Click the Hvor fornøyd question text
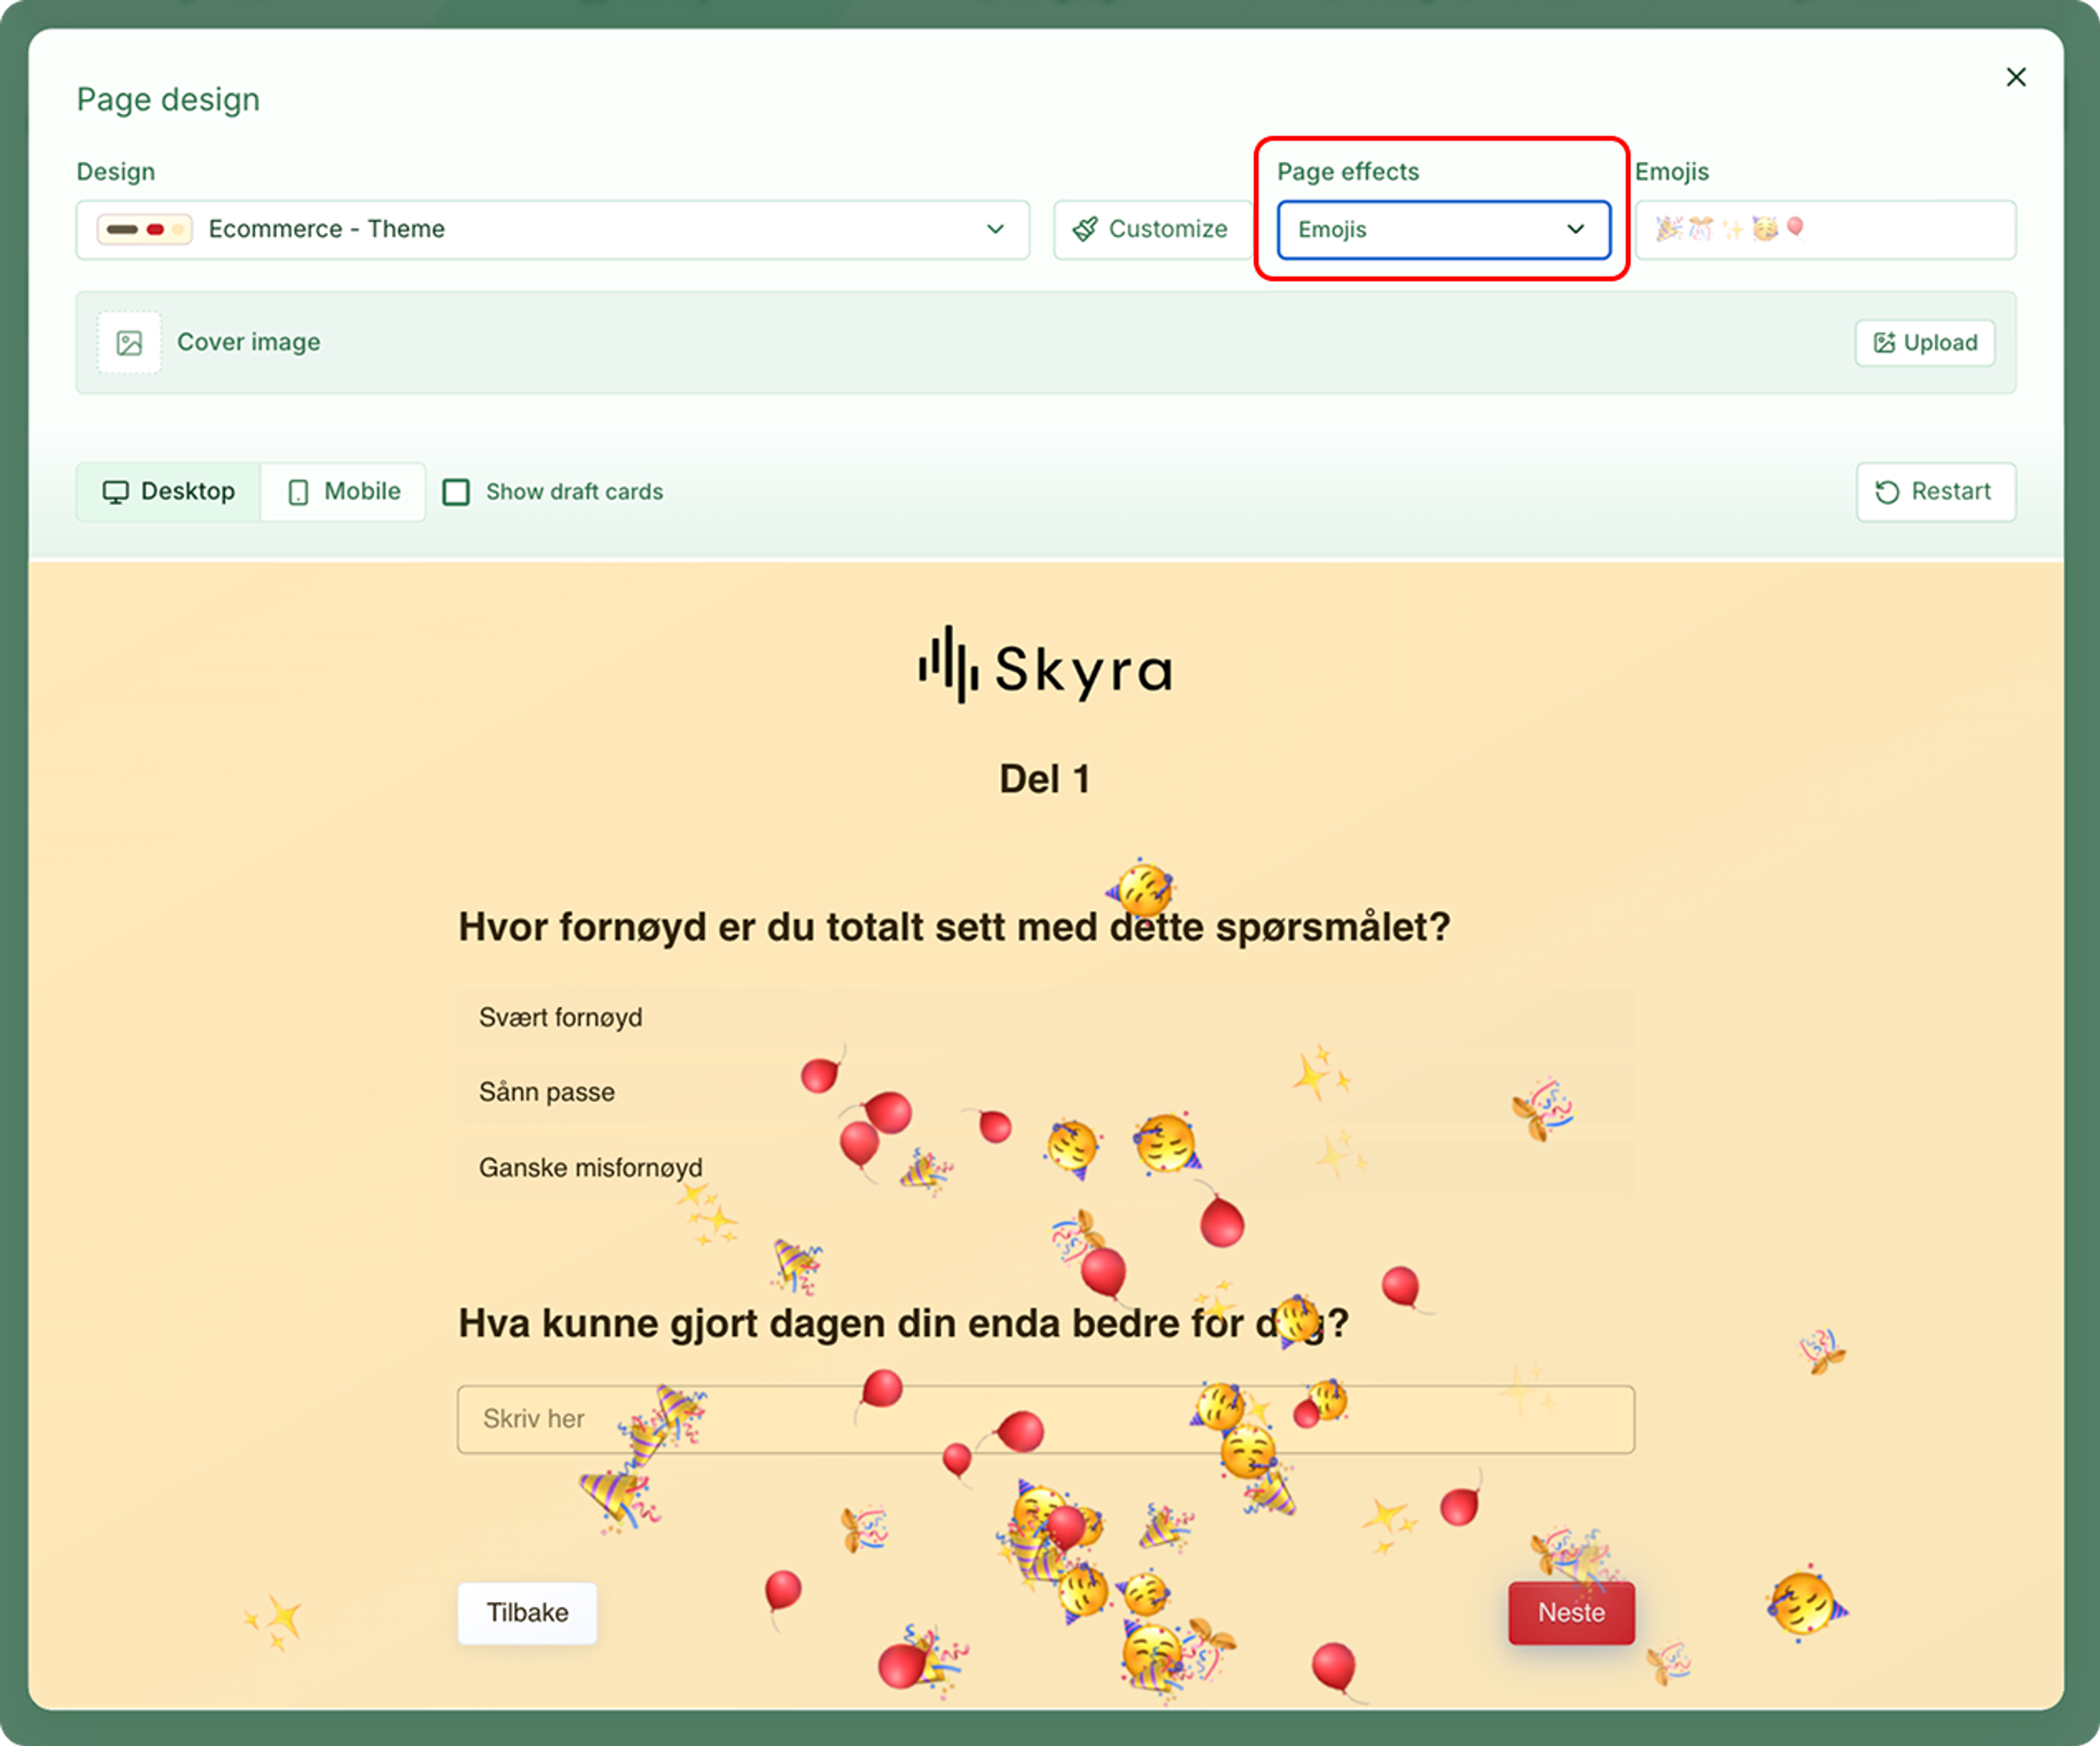The height and width of the screenshot is (1746, 2100). [954, 928]
